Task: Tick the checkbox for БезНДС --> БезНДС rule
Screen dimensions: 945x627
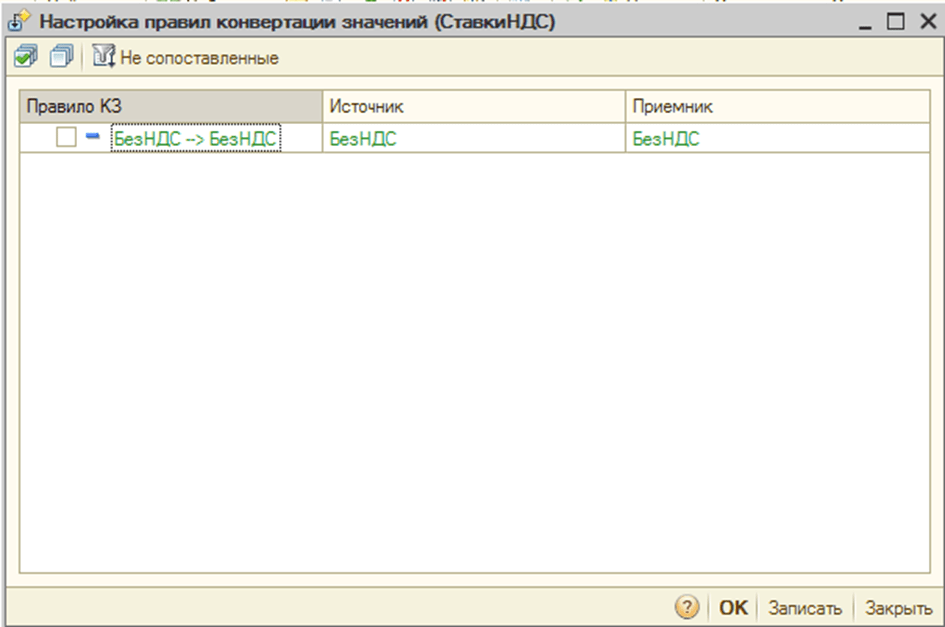Action: coord(66,139)
